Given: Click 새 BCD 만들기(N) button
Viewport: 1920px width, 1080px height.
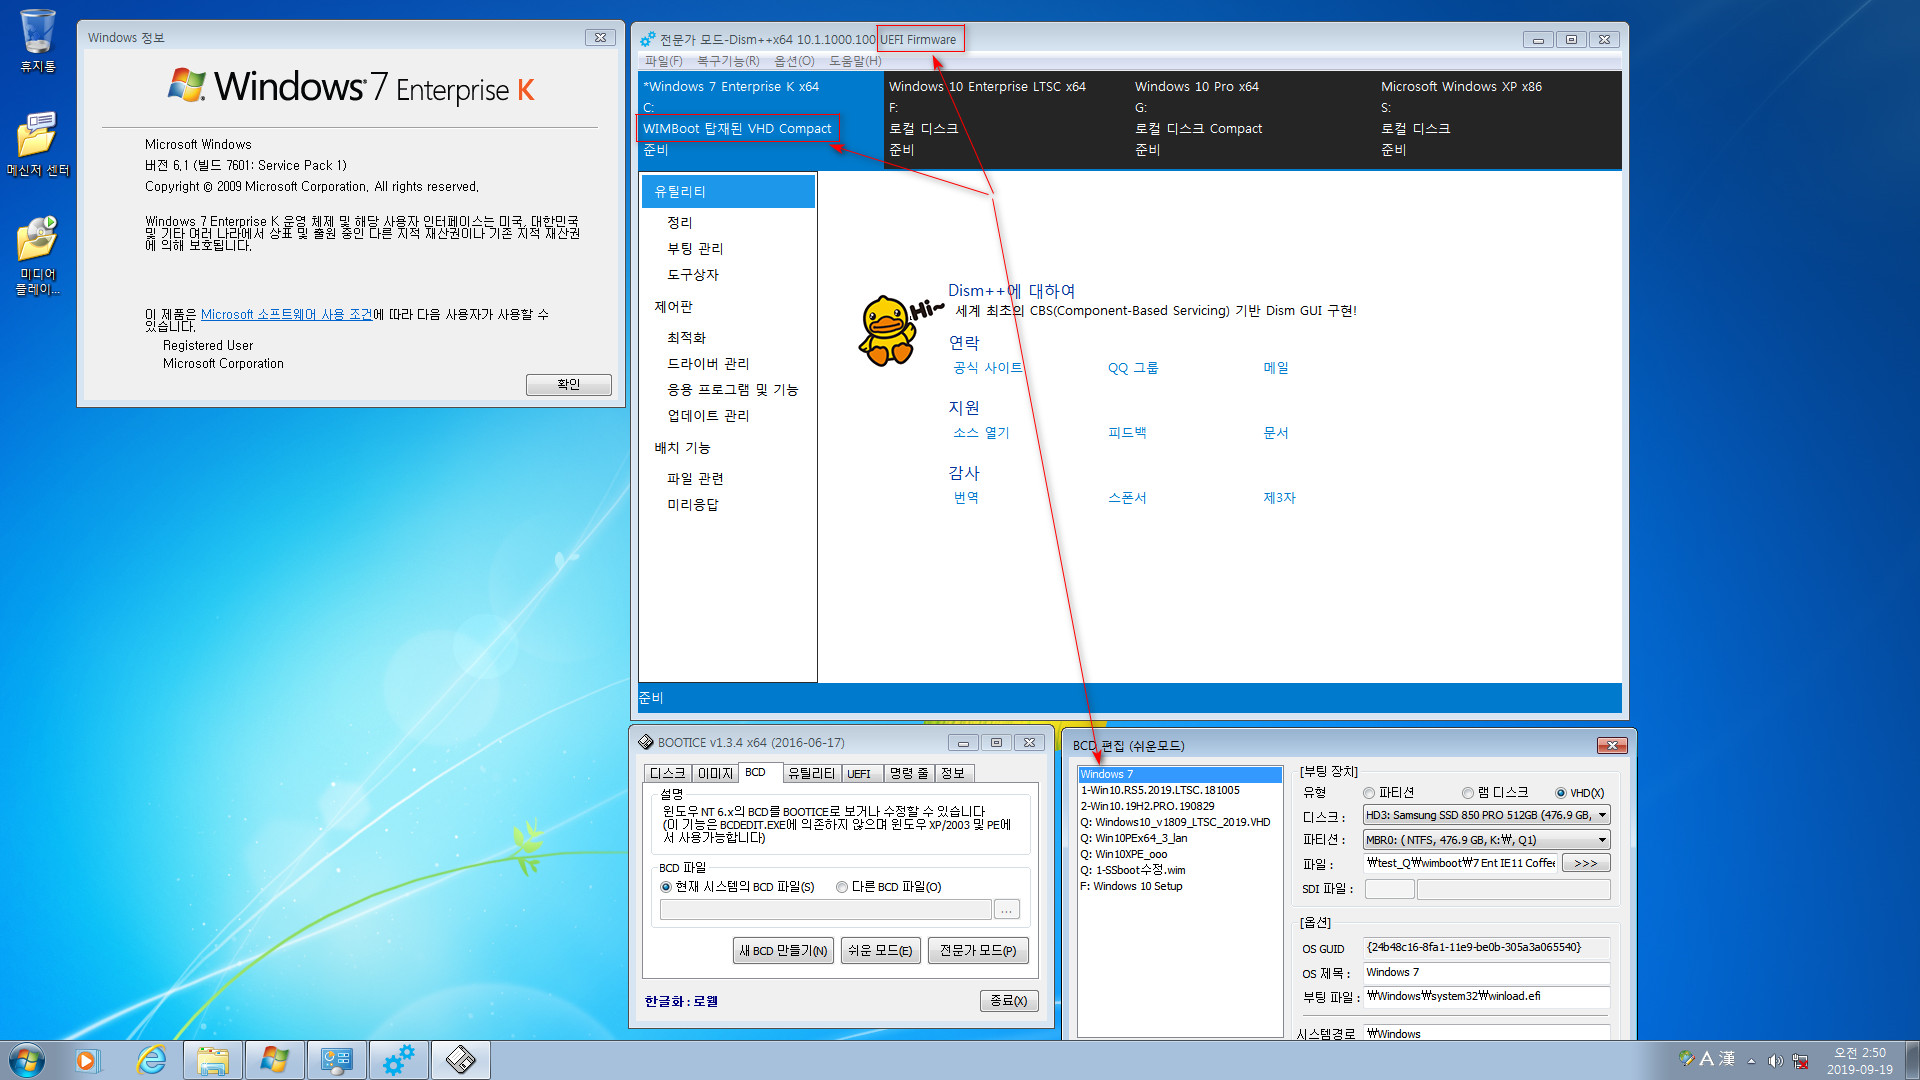Looking at the screenshot, I should coord(783,950).
